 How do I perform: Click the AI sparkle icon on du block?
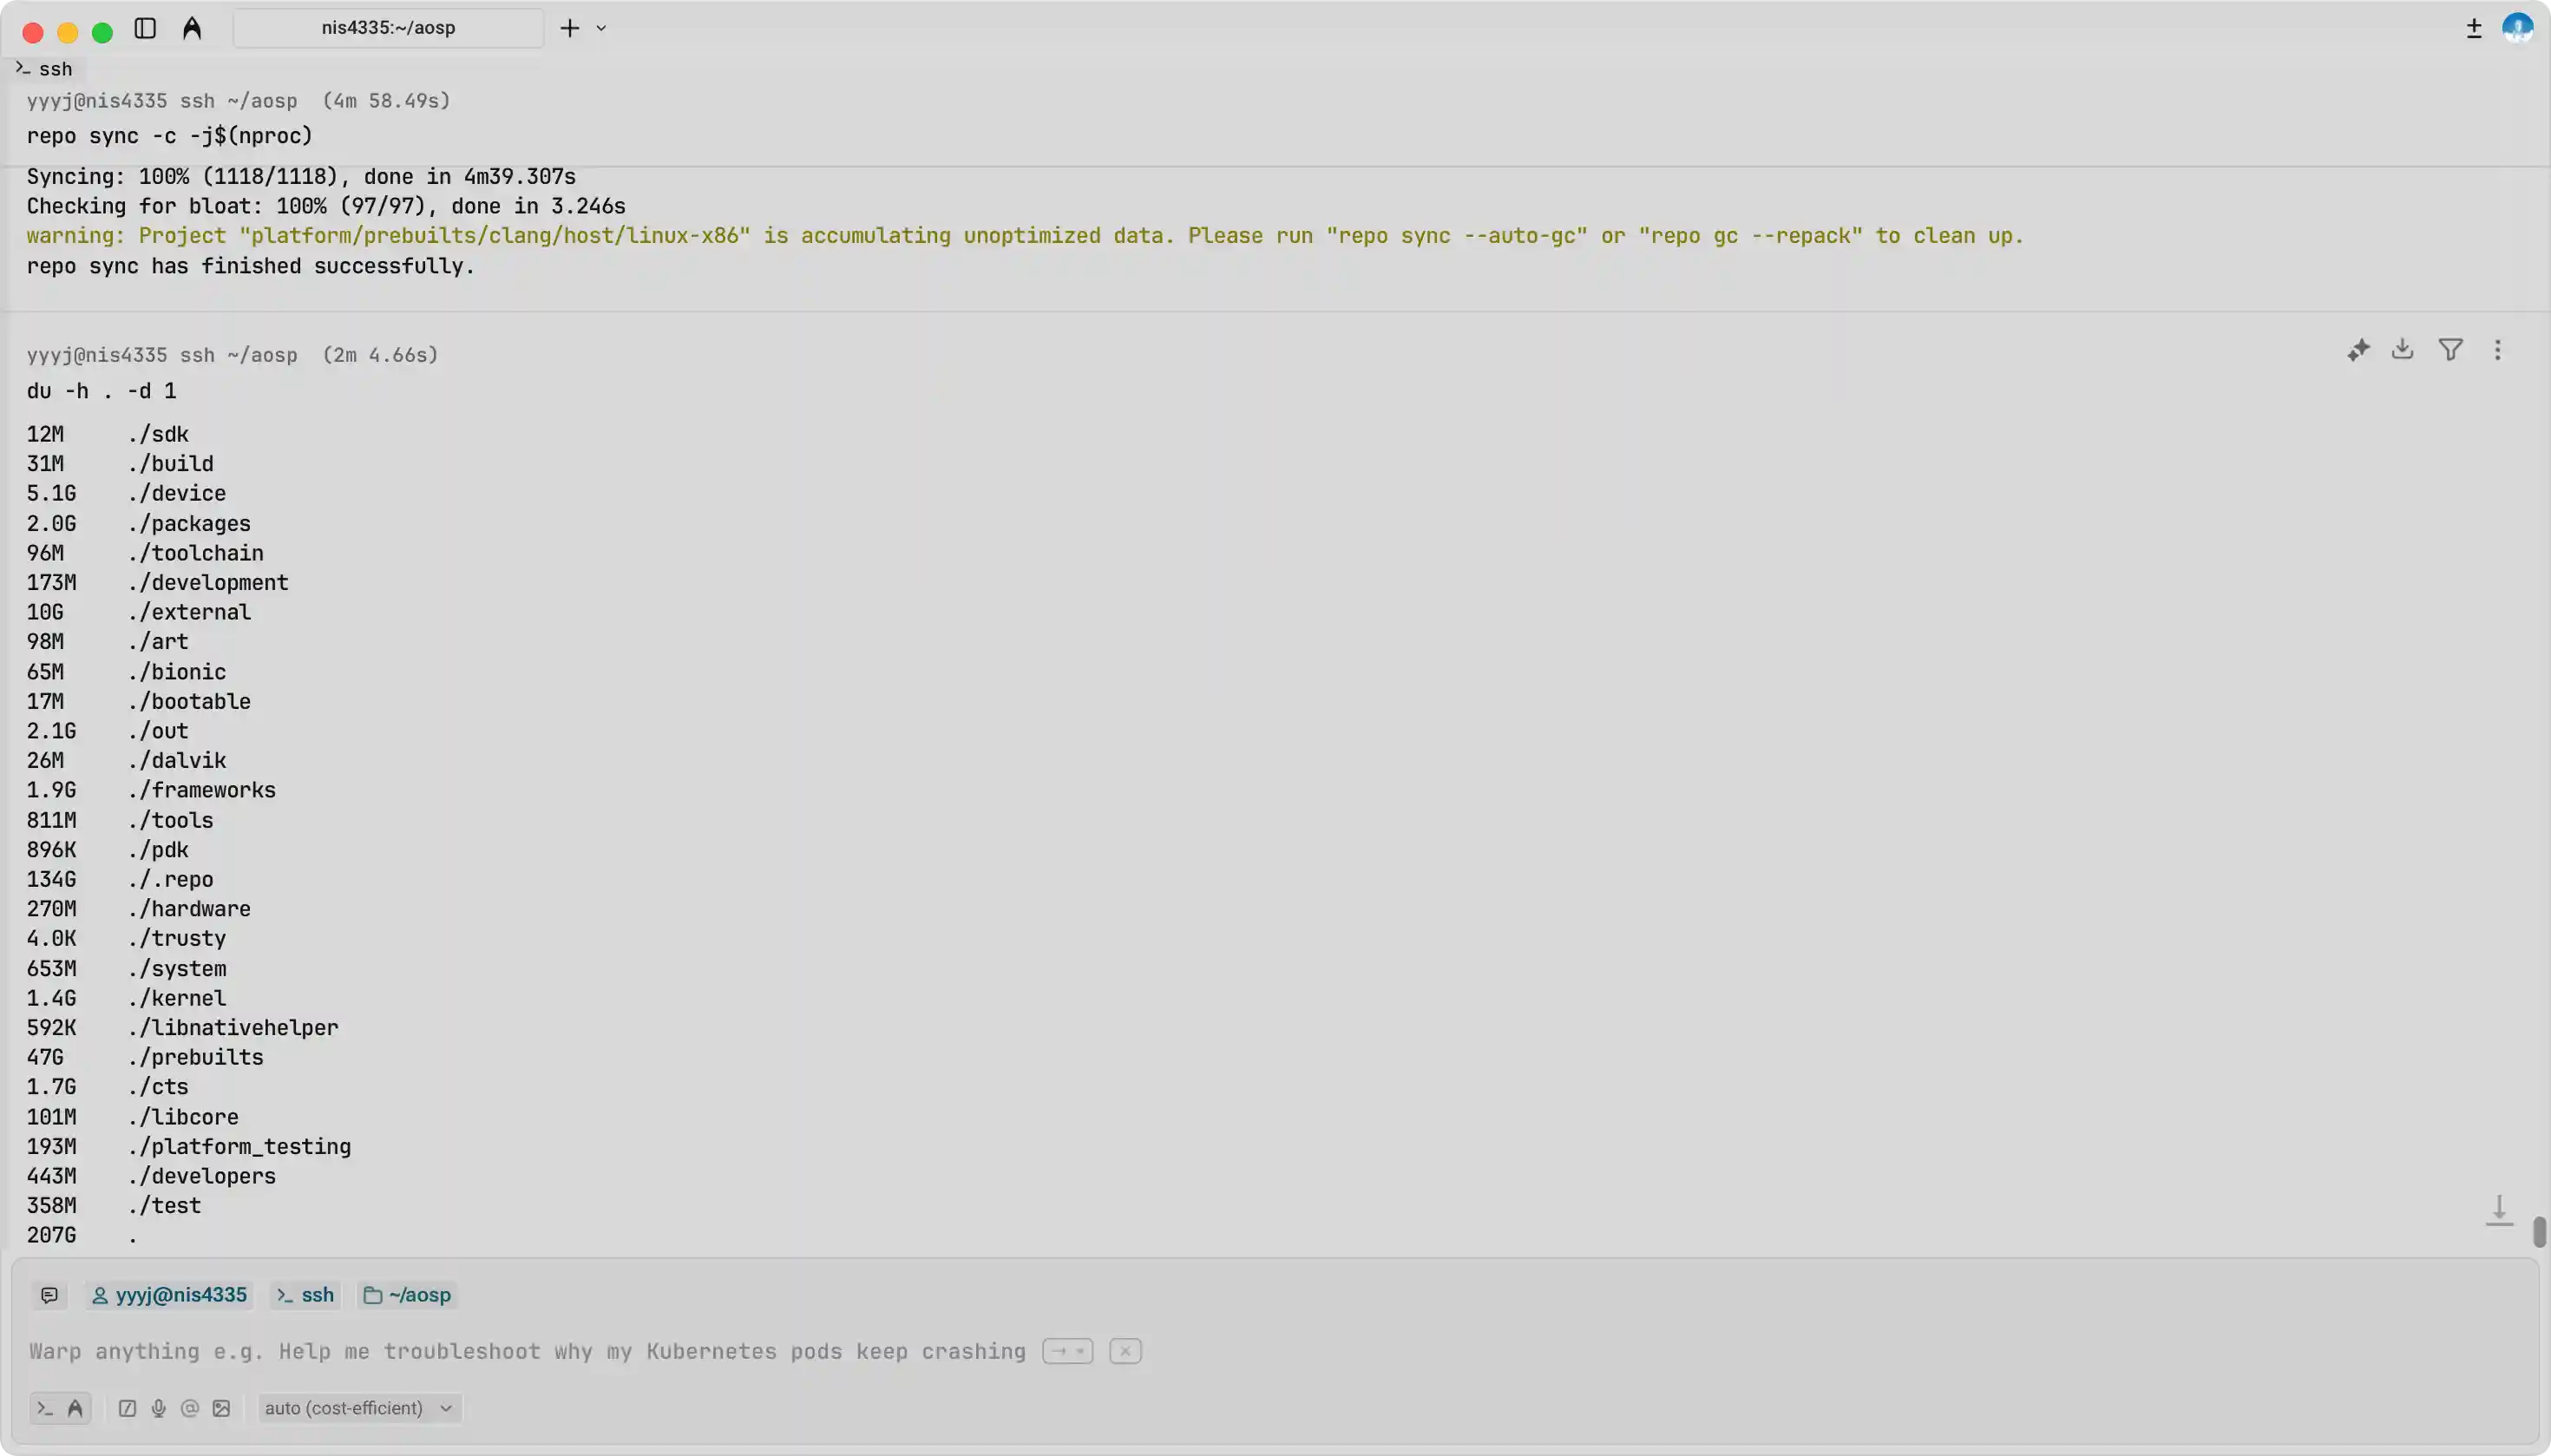(x=2358, y=350)
